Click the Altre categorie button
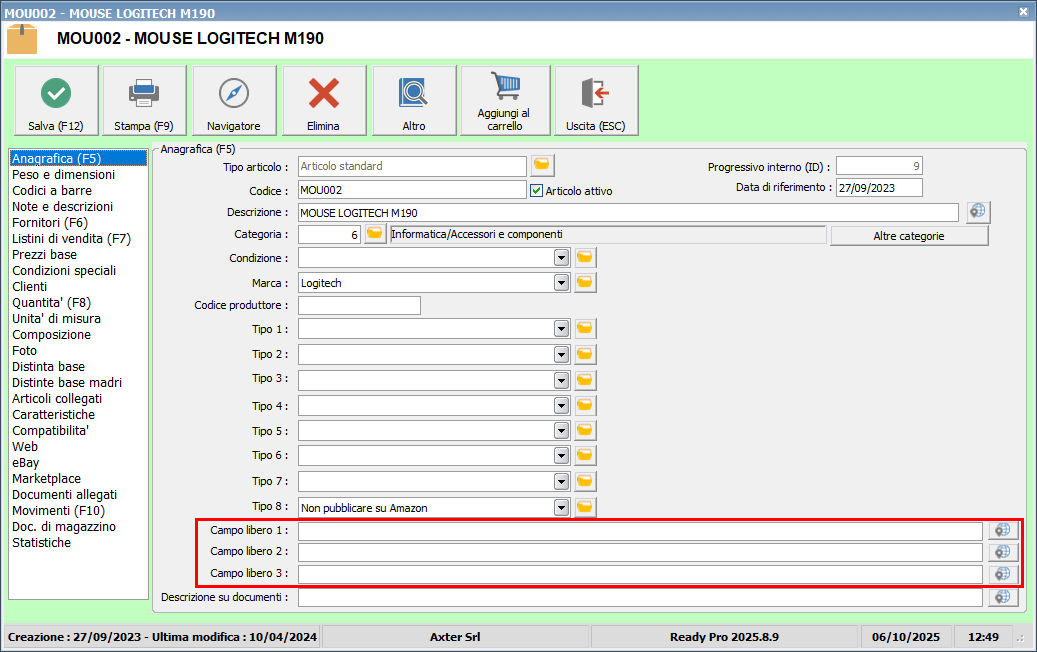 click(909, 236)
